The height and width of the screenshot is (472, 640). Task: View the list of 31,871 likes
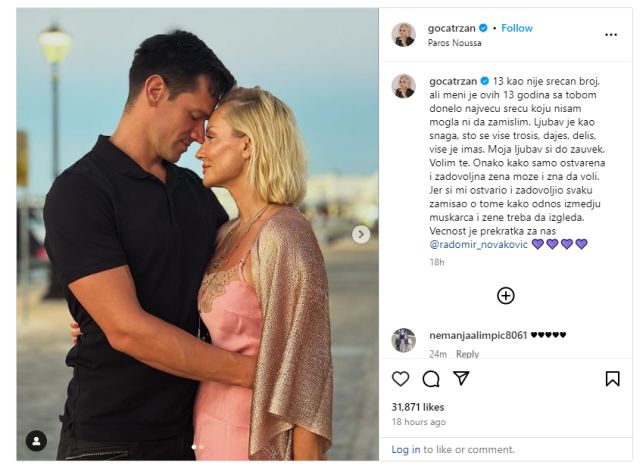point(418,407)
